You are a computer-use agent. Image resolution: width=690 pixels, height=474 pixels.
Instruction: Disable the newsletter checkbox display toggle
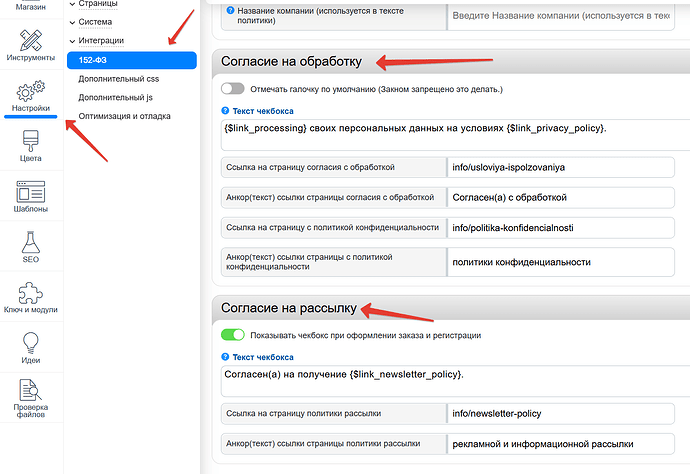click(x=232, y=335)
